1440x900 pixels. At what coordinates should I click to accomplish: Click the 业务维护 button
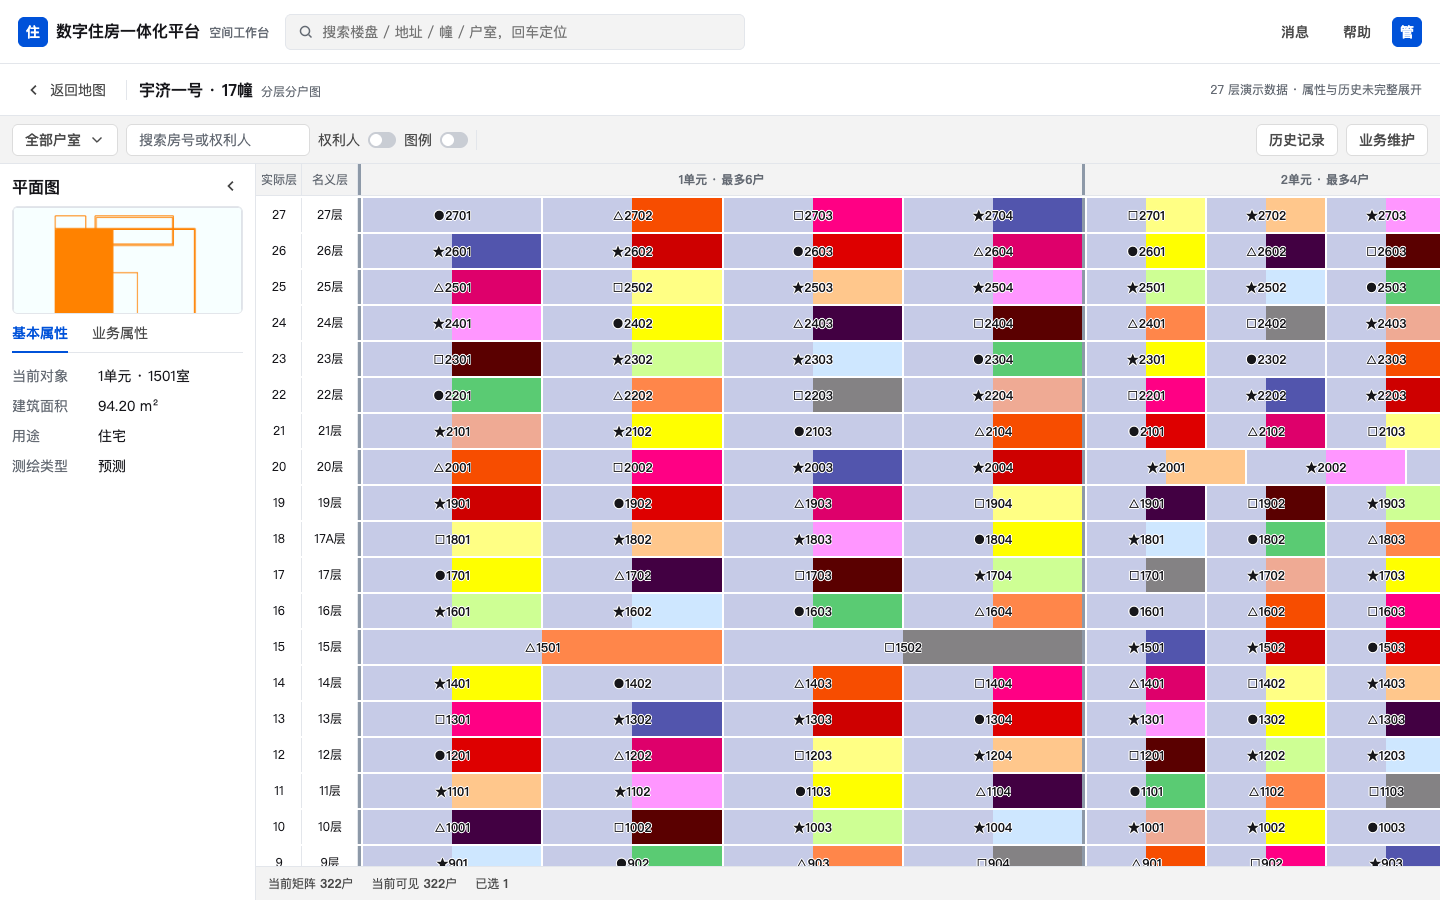(1387, 140)
